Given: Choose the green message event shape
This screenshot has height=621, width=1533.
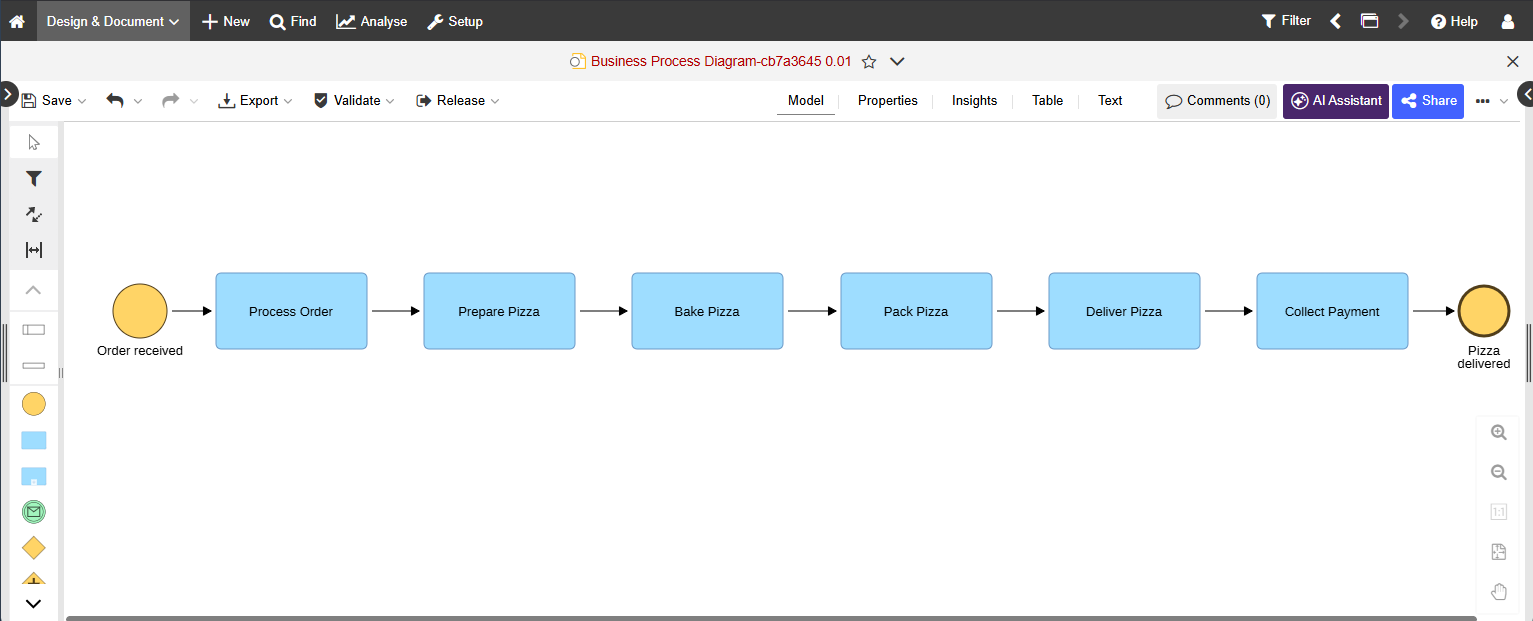Looking at the screenshot, I should pos(34,512).
